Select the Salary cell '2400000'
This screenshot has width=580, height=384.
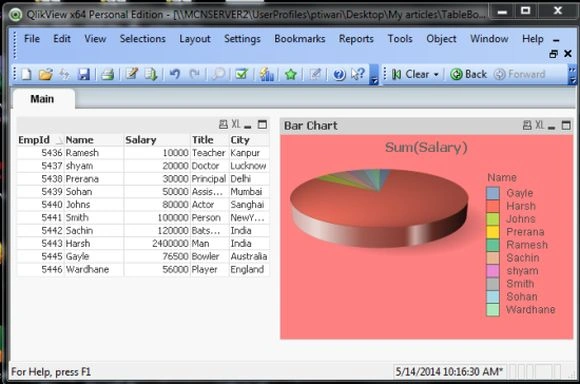[157, 243]
